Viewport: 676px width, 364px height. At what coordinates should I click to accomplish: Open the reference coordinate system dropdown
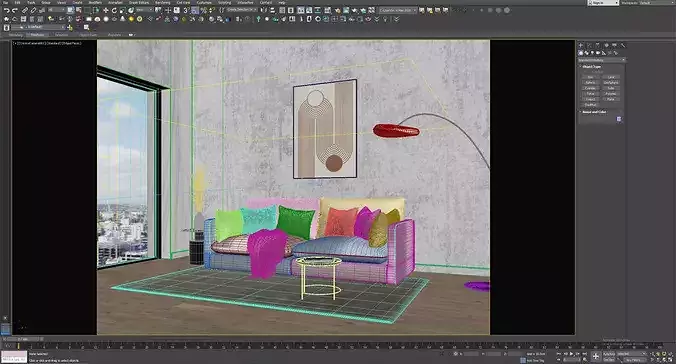pos(144,10)
